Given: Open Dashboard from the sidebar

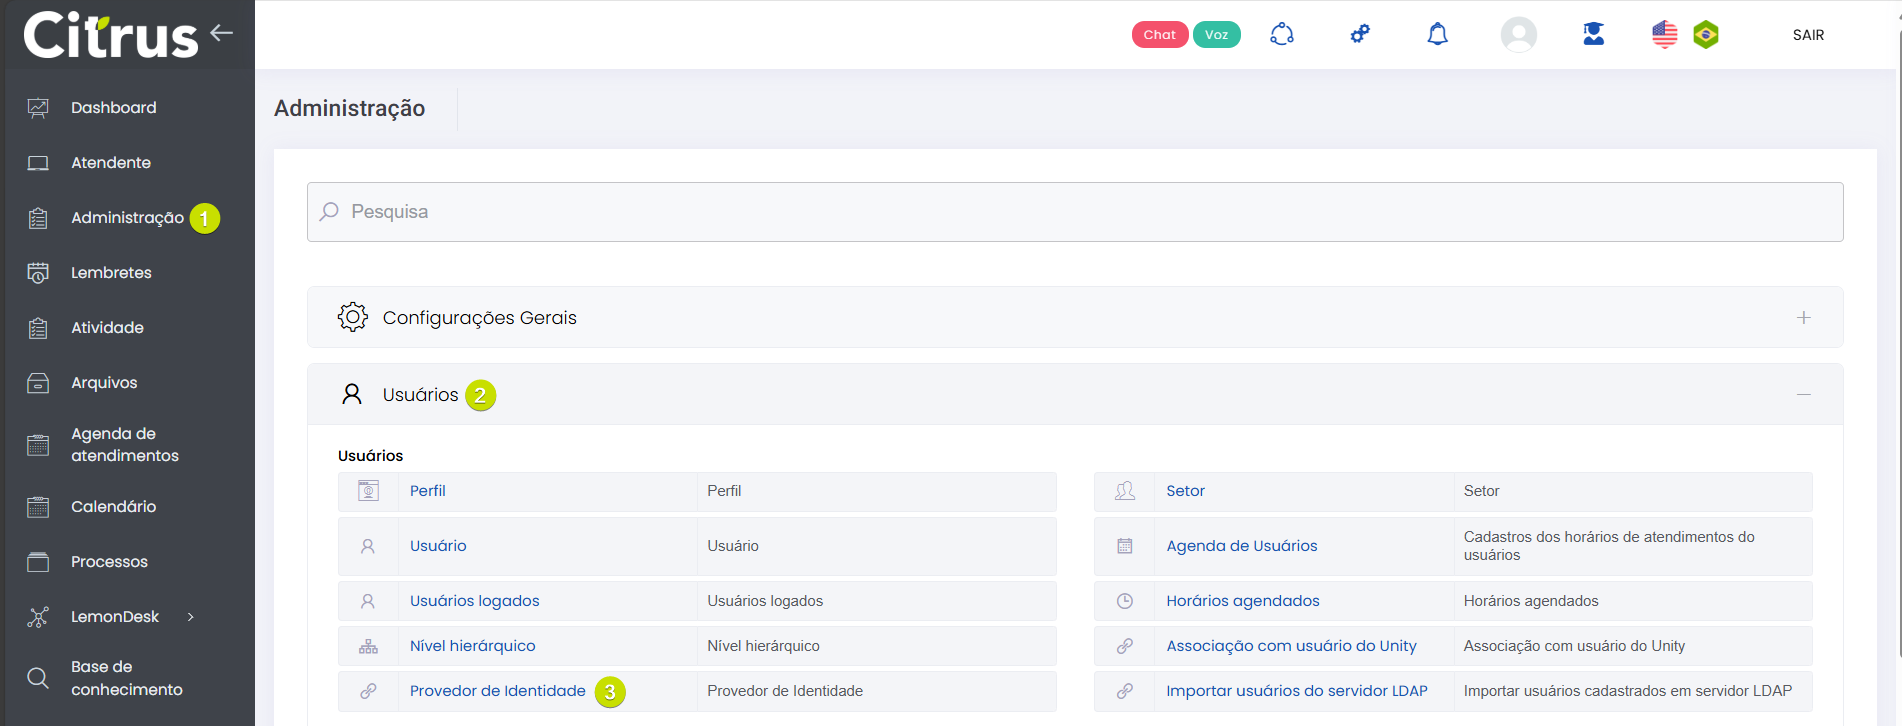Looking at the screenshot, I should tap(113, 108).
